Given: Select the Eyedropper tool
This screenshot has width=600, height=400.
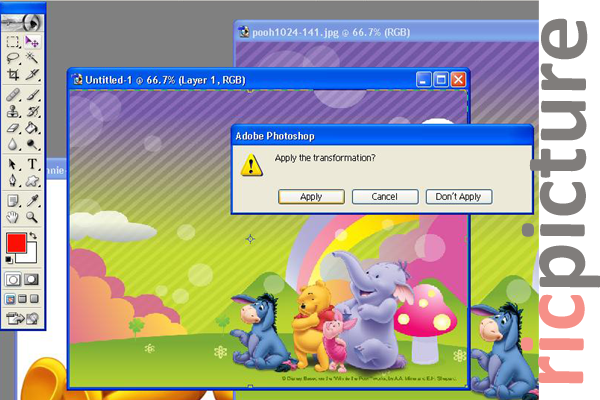Looking at the screenshot, I should 32,201.
